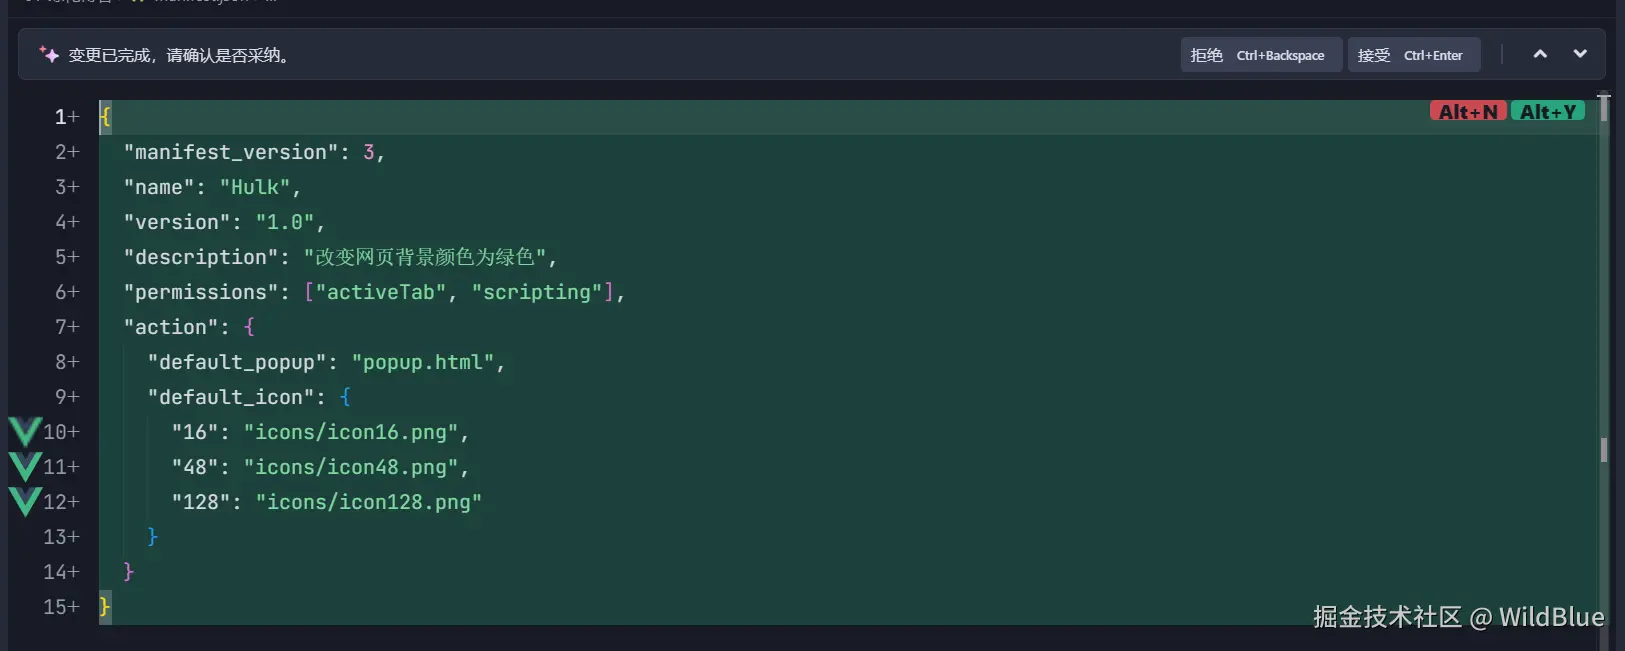Collapse the "default_icon" object at line 9
The height and width of the screenshot is (651, 1625).
(x=345, y=397)
